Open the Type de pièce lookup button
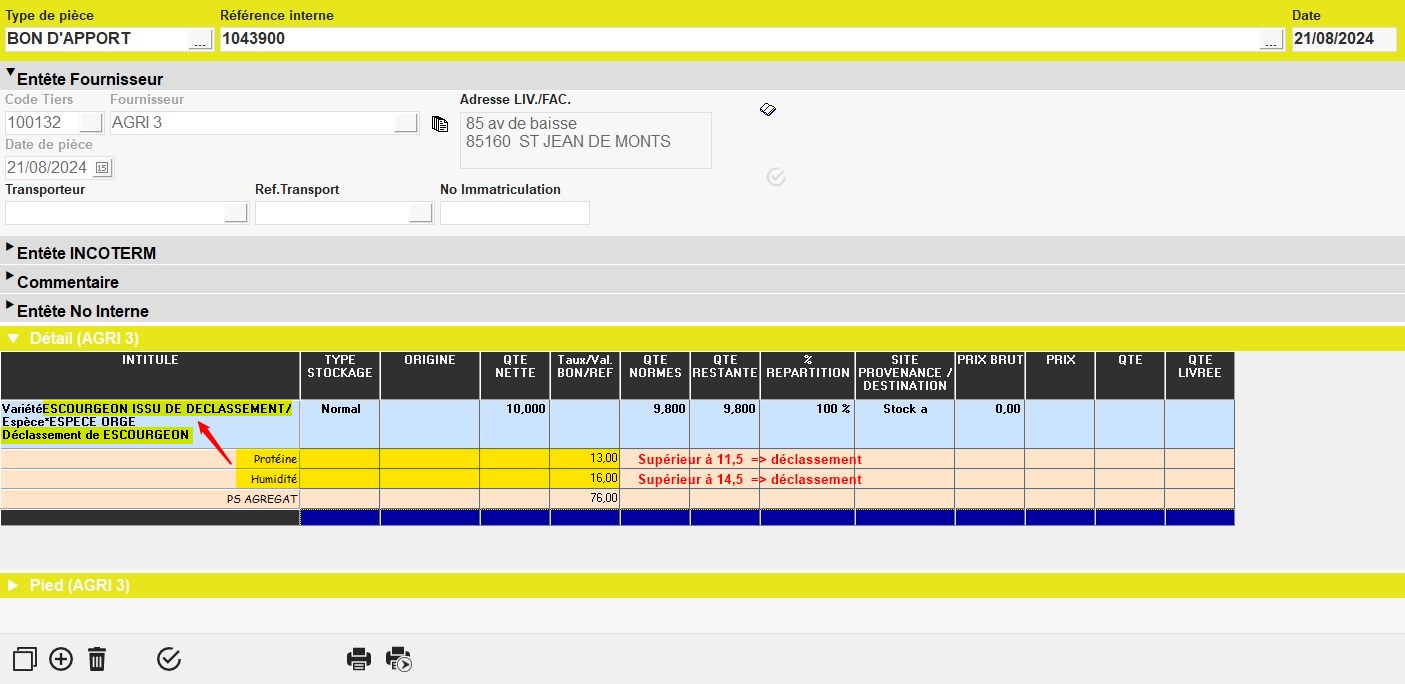The height and width of the screenshot is (684, 1405). point(200,40)
